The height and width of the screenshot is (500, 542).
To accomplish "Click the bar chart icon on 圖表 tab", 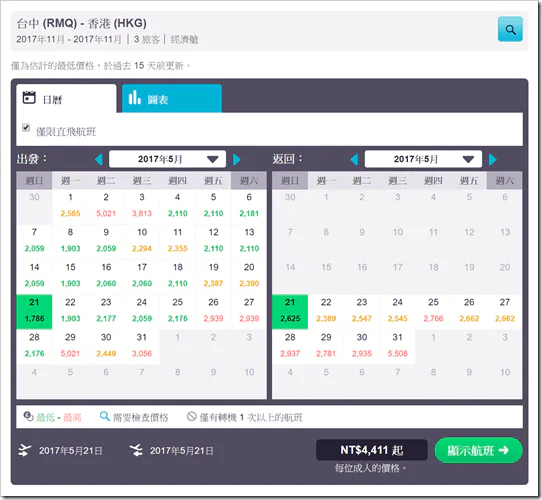I will 134,98.
